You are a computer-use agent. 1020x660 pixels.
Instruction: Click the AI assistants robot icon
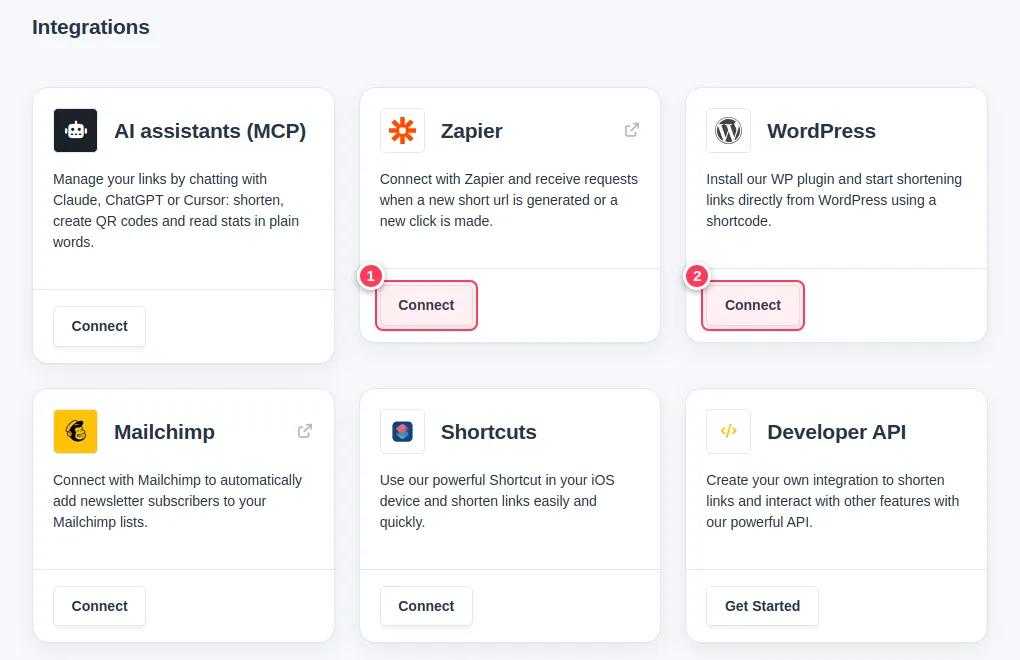[x=75, y=131]
